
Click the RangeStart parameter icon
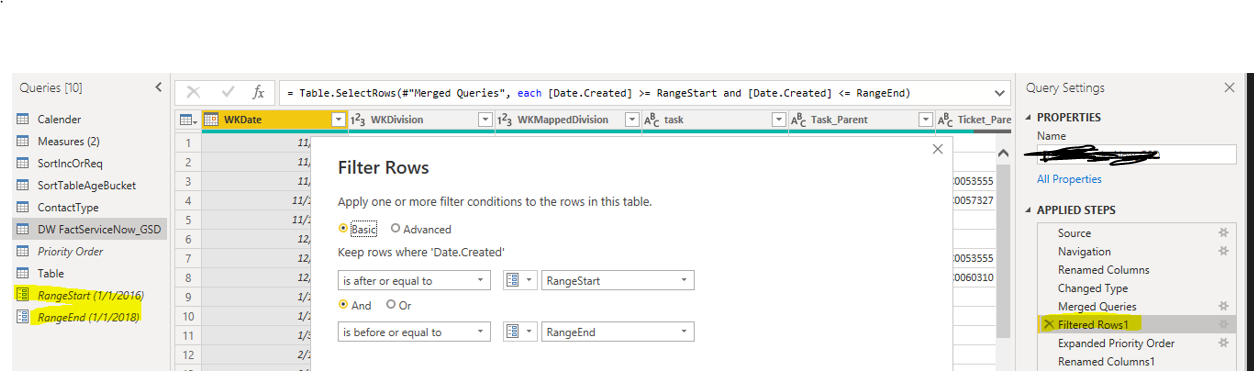point(23,295)
